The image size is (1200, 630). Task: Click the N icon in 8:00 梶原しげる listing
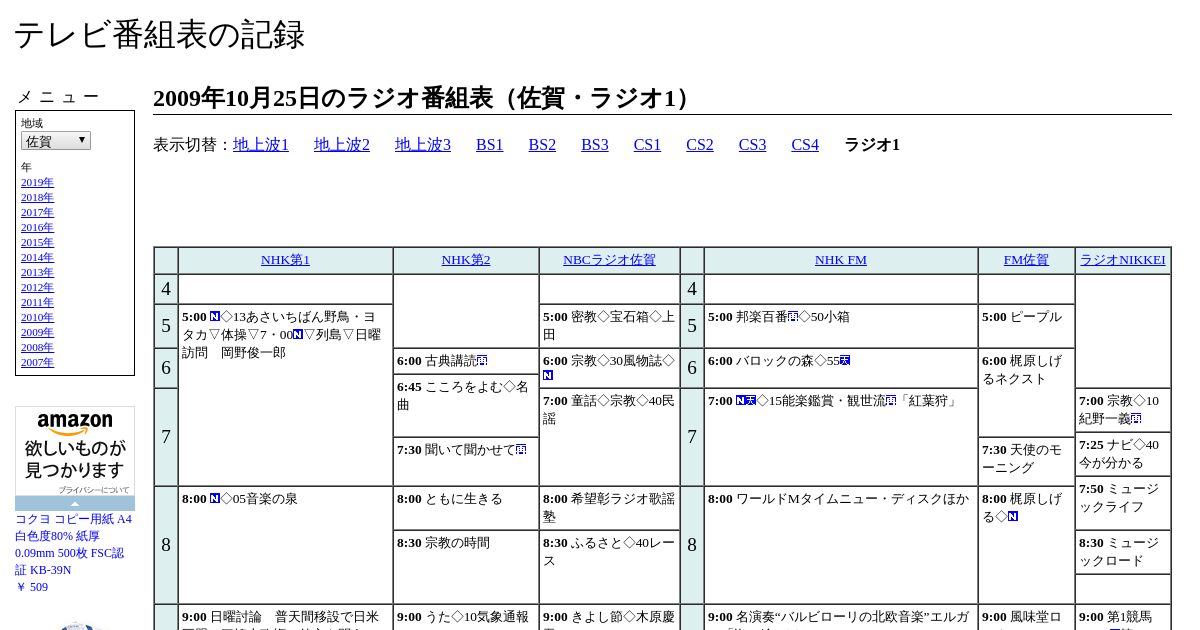[1013, 516]
